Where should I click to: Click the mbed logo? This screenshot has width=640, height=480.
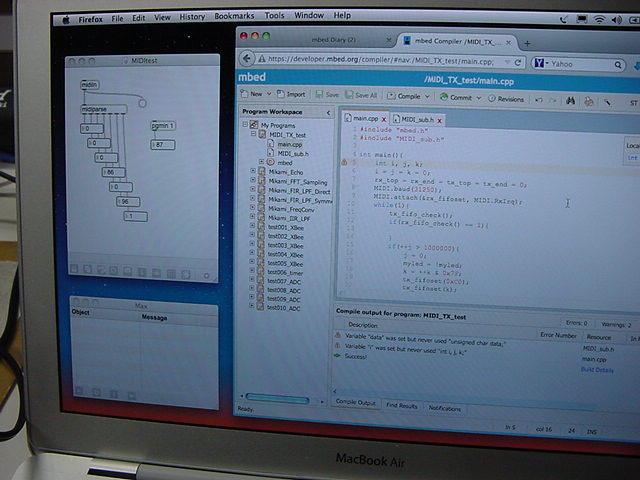[252, 77]
